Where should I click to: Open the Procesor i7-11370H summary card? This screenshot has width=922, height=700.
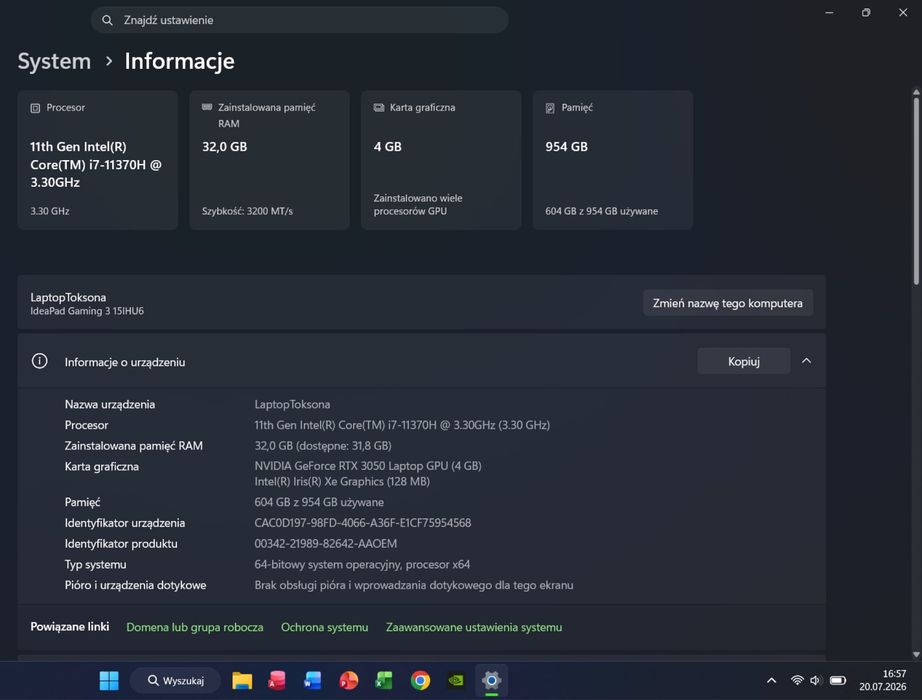[98, 160]
